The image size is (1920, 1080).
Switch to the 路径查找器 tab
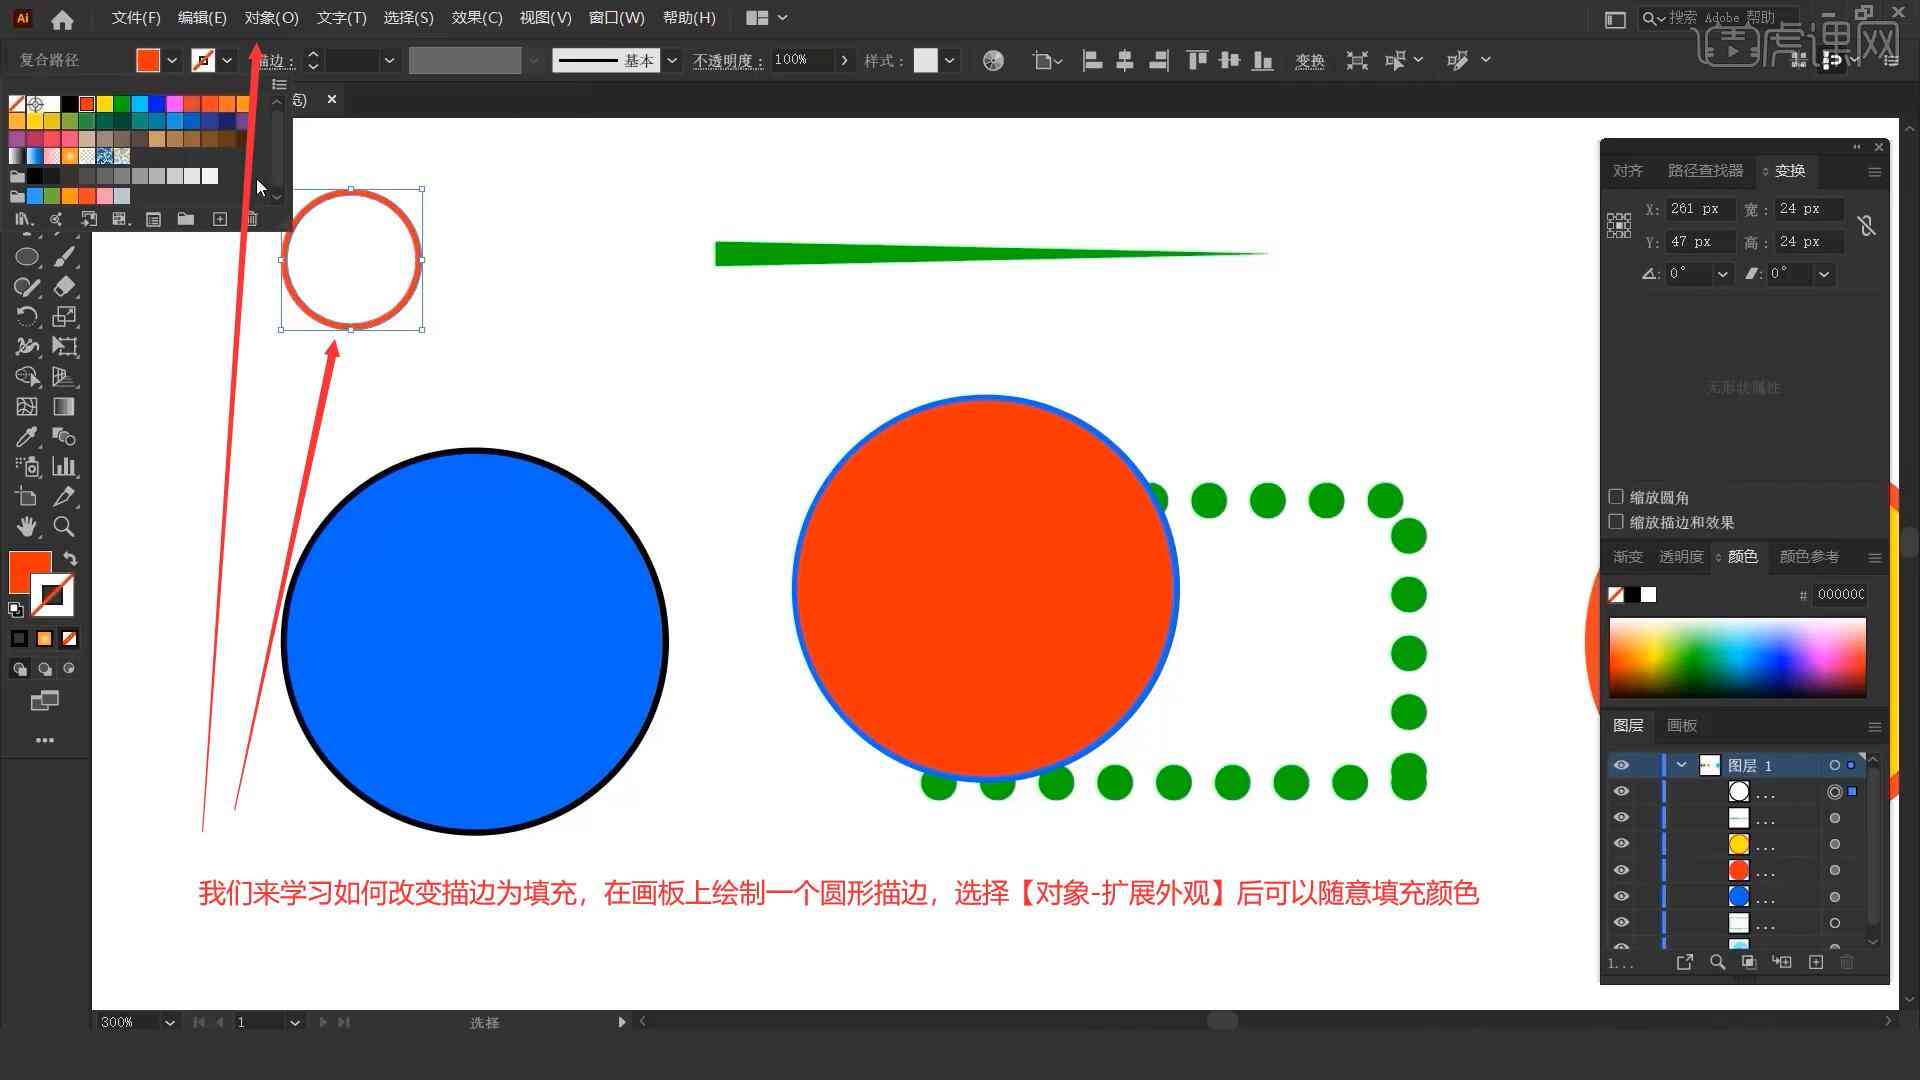click(x=1705, y=171)
